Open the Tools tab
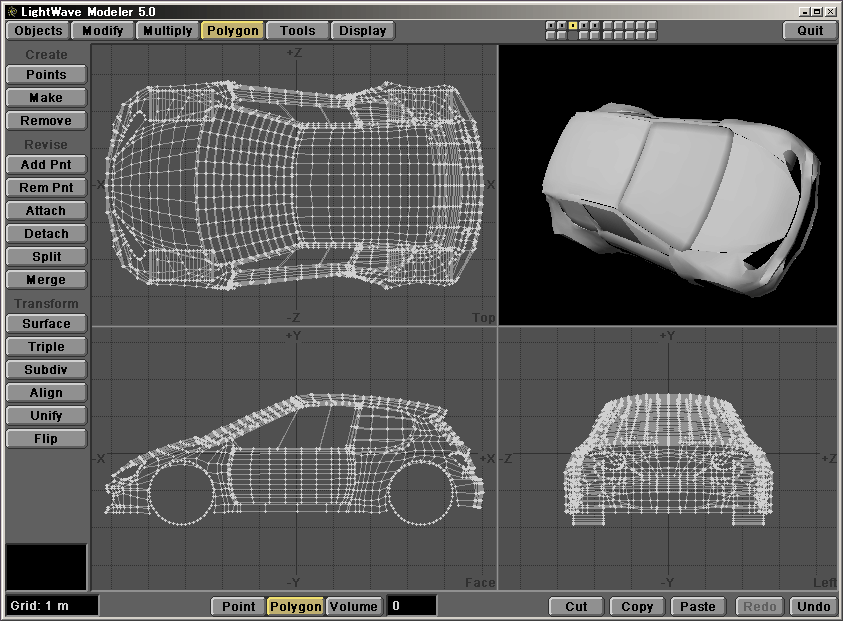Image resolution: width=843 pixels, height=621 pixels. [298, 30]
